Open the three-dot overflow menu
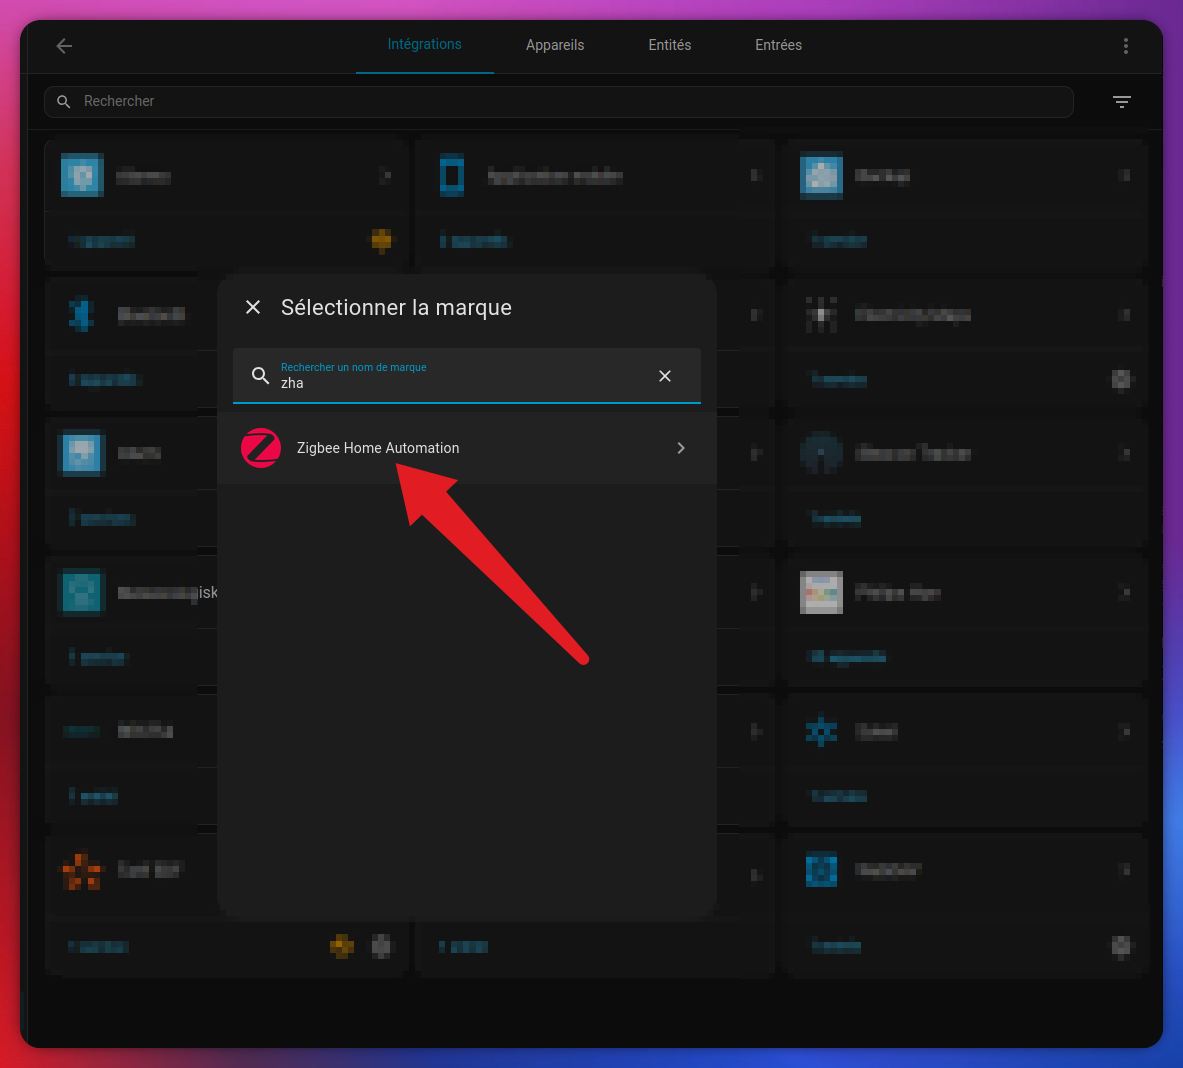The width and height of the screenshot is (1183, 1068). pos(1125,46)
